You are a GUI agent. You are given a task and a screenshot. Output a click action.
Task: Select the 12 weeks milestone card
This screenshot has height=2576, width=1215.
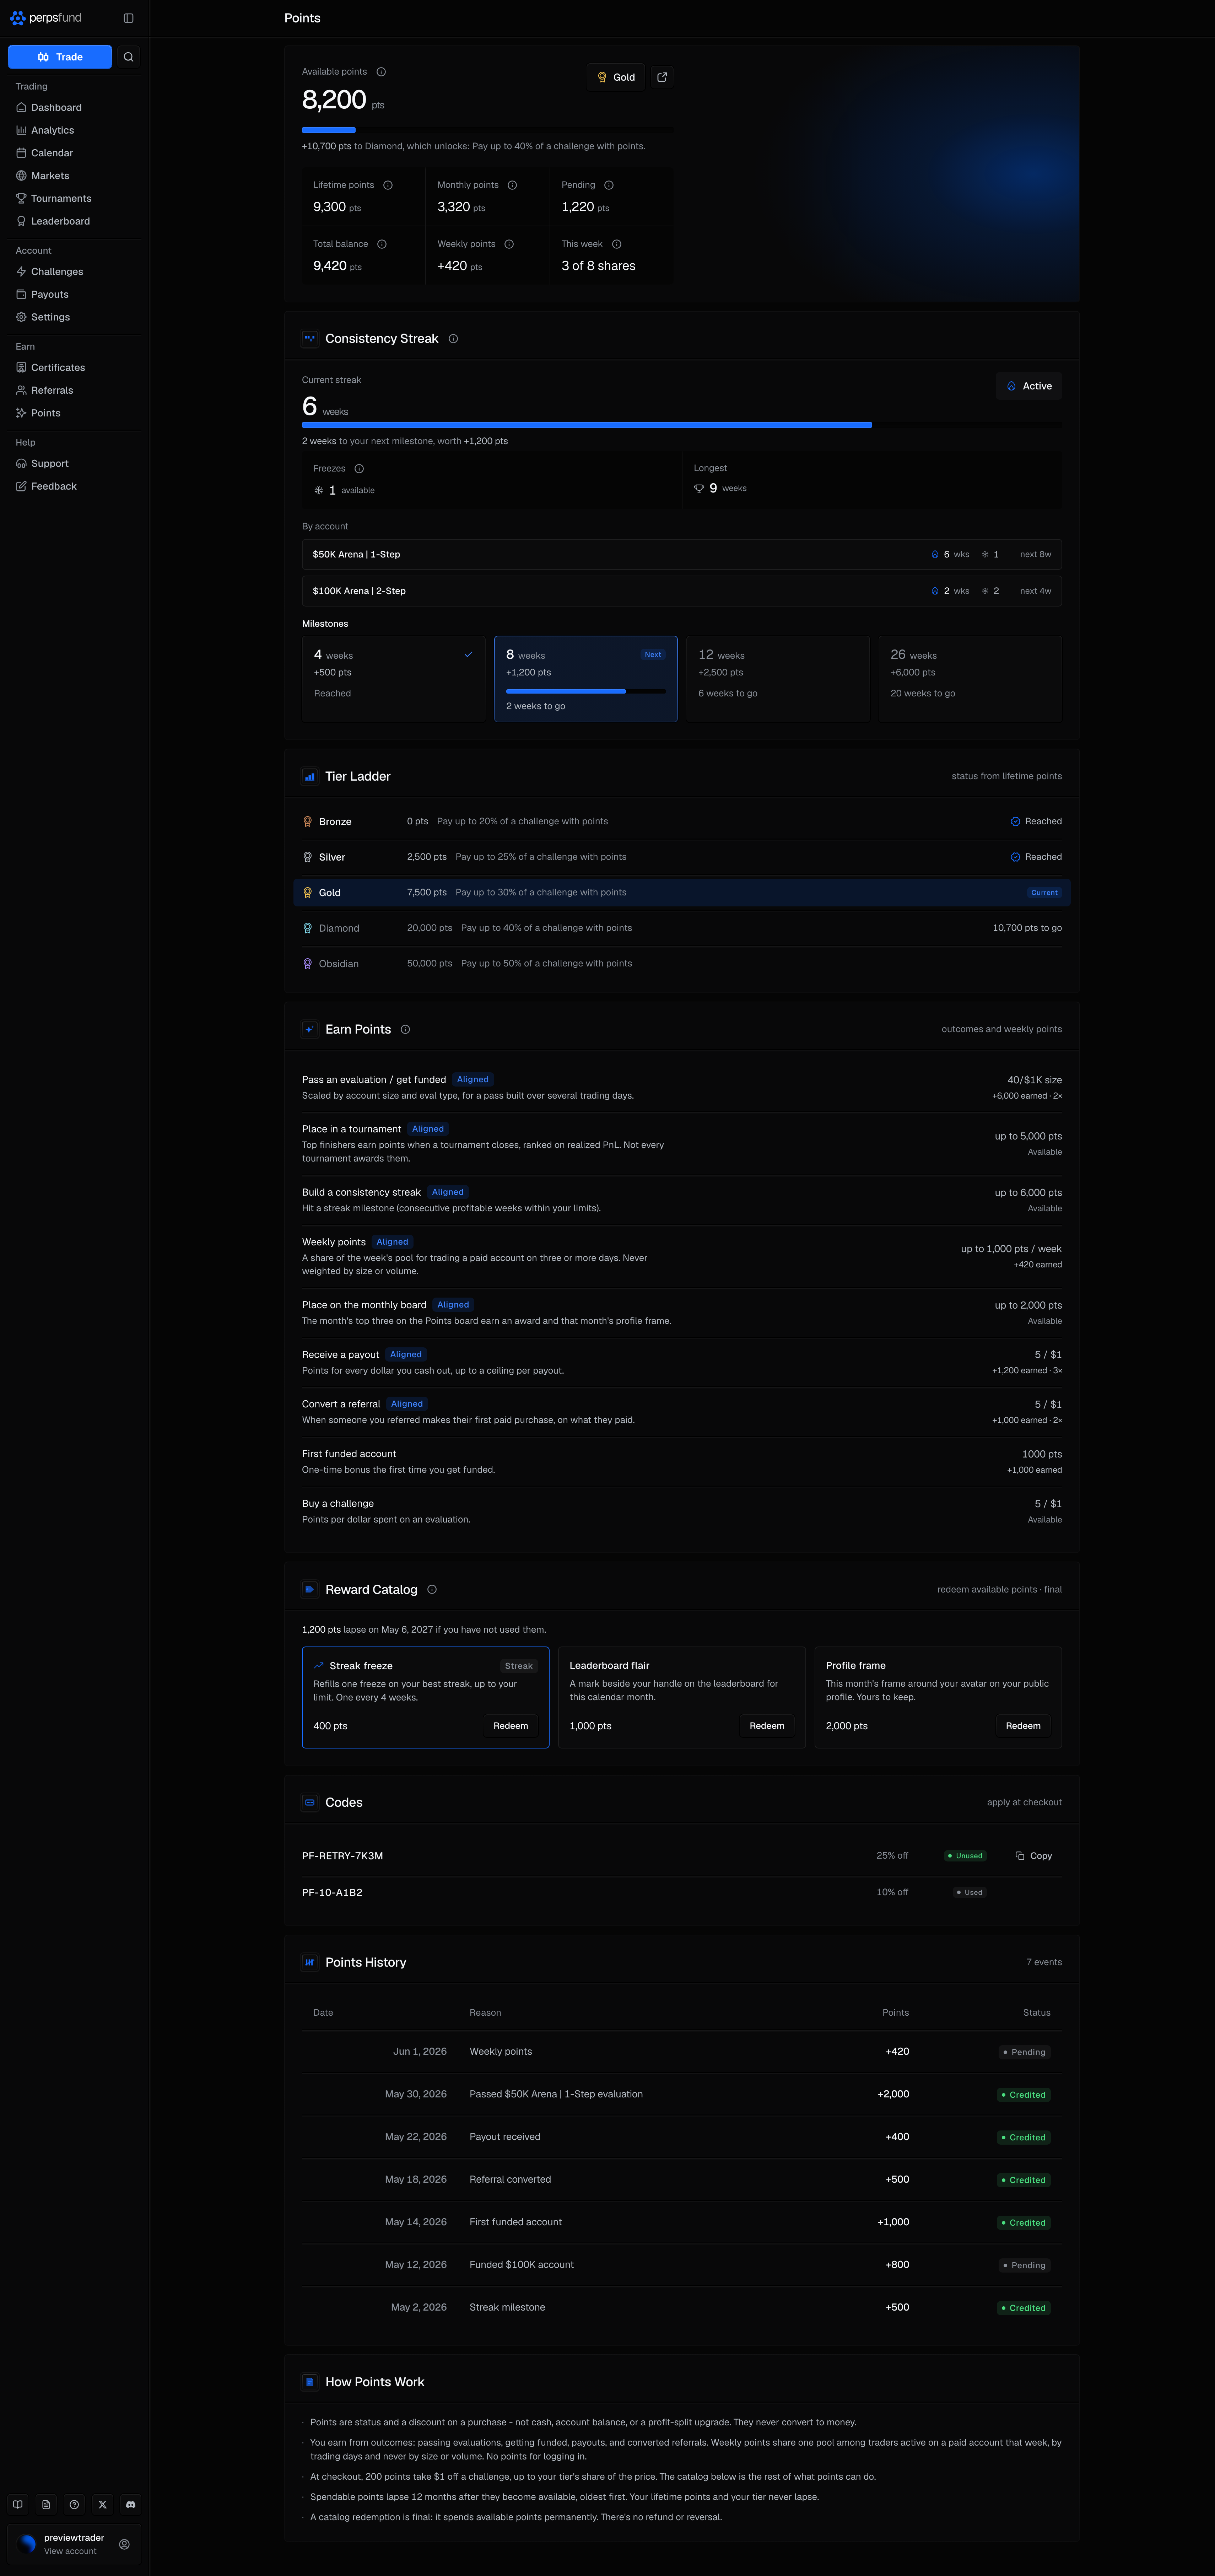click(778, 679)
